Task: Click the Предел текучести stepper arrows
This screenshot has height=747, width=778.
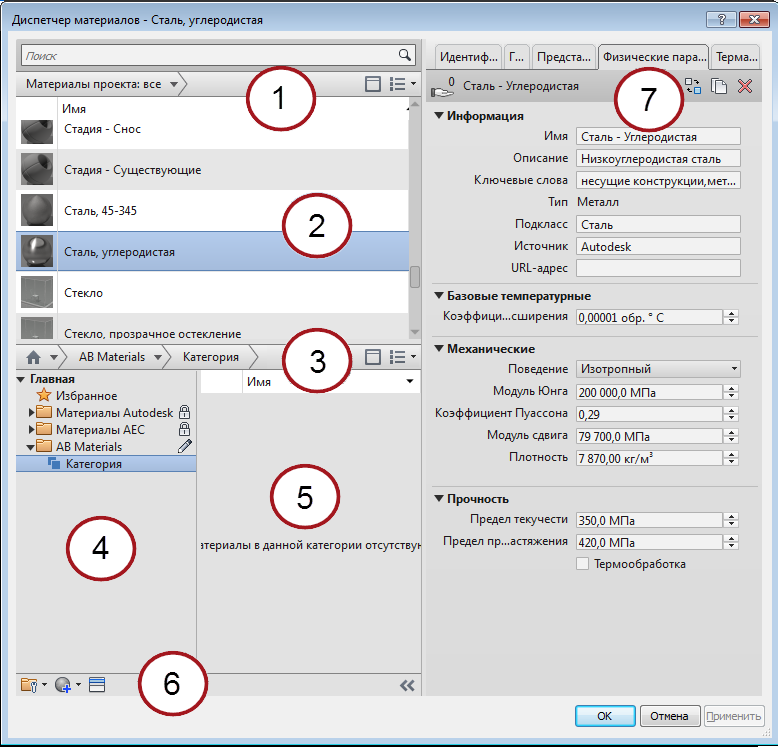Action: coord(731,520)
